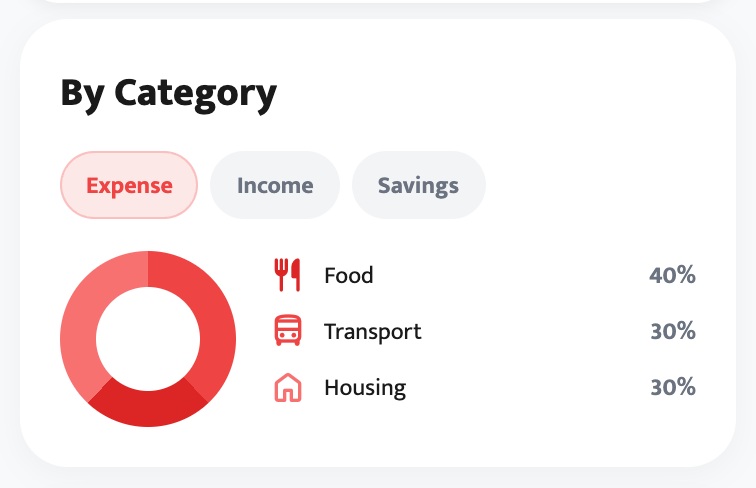The width and height of the screenshot is (756, 488).
Task: Open the Savings tab
Action: [x=418, y=185]
